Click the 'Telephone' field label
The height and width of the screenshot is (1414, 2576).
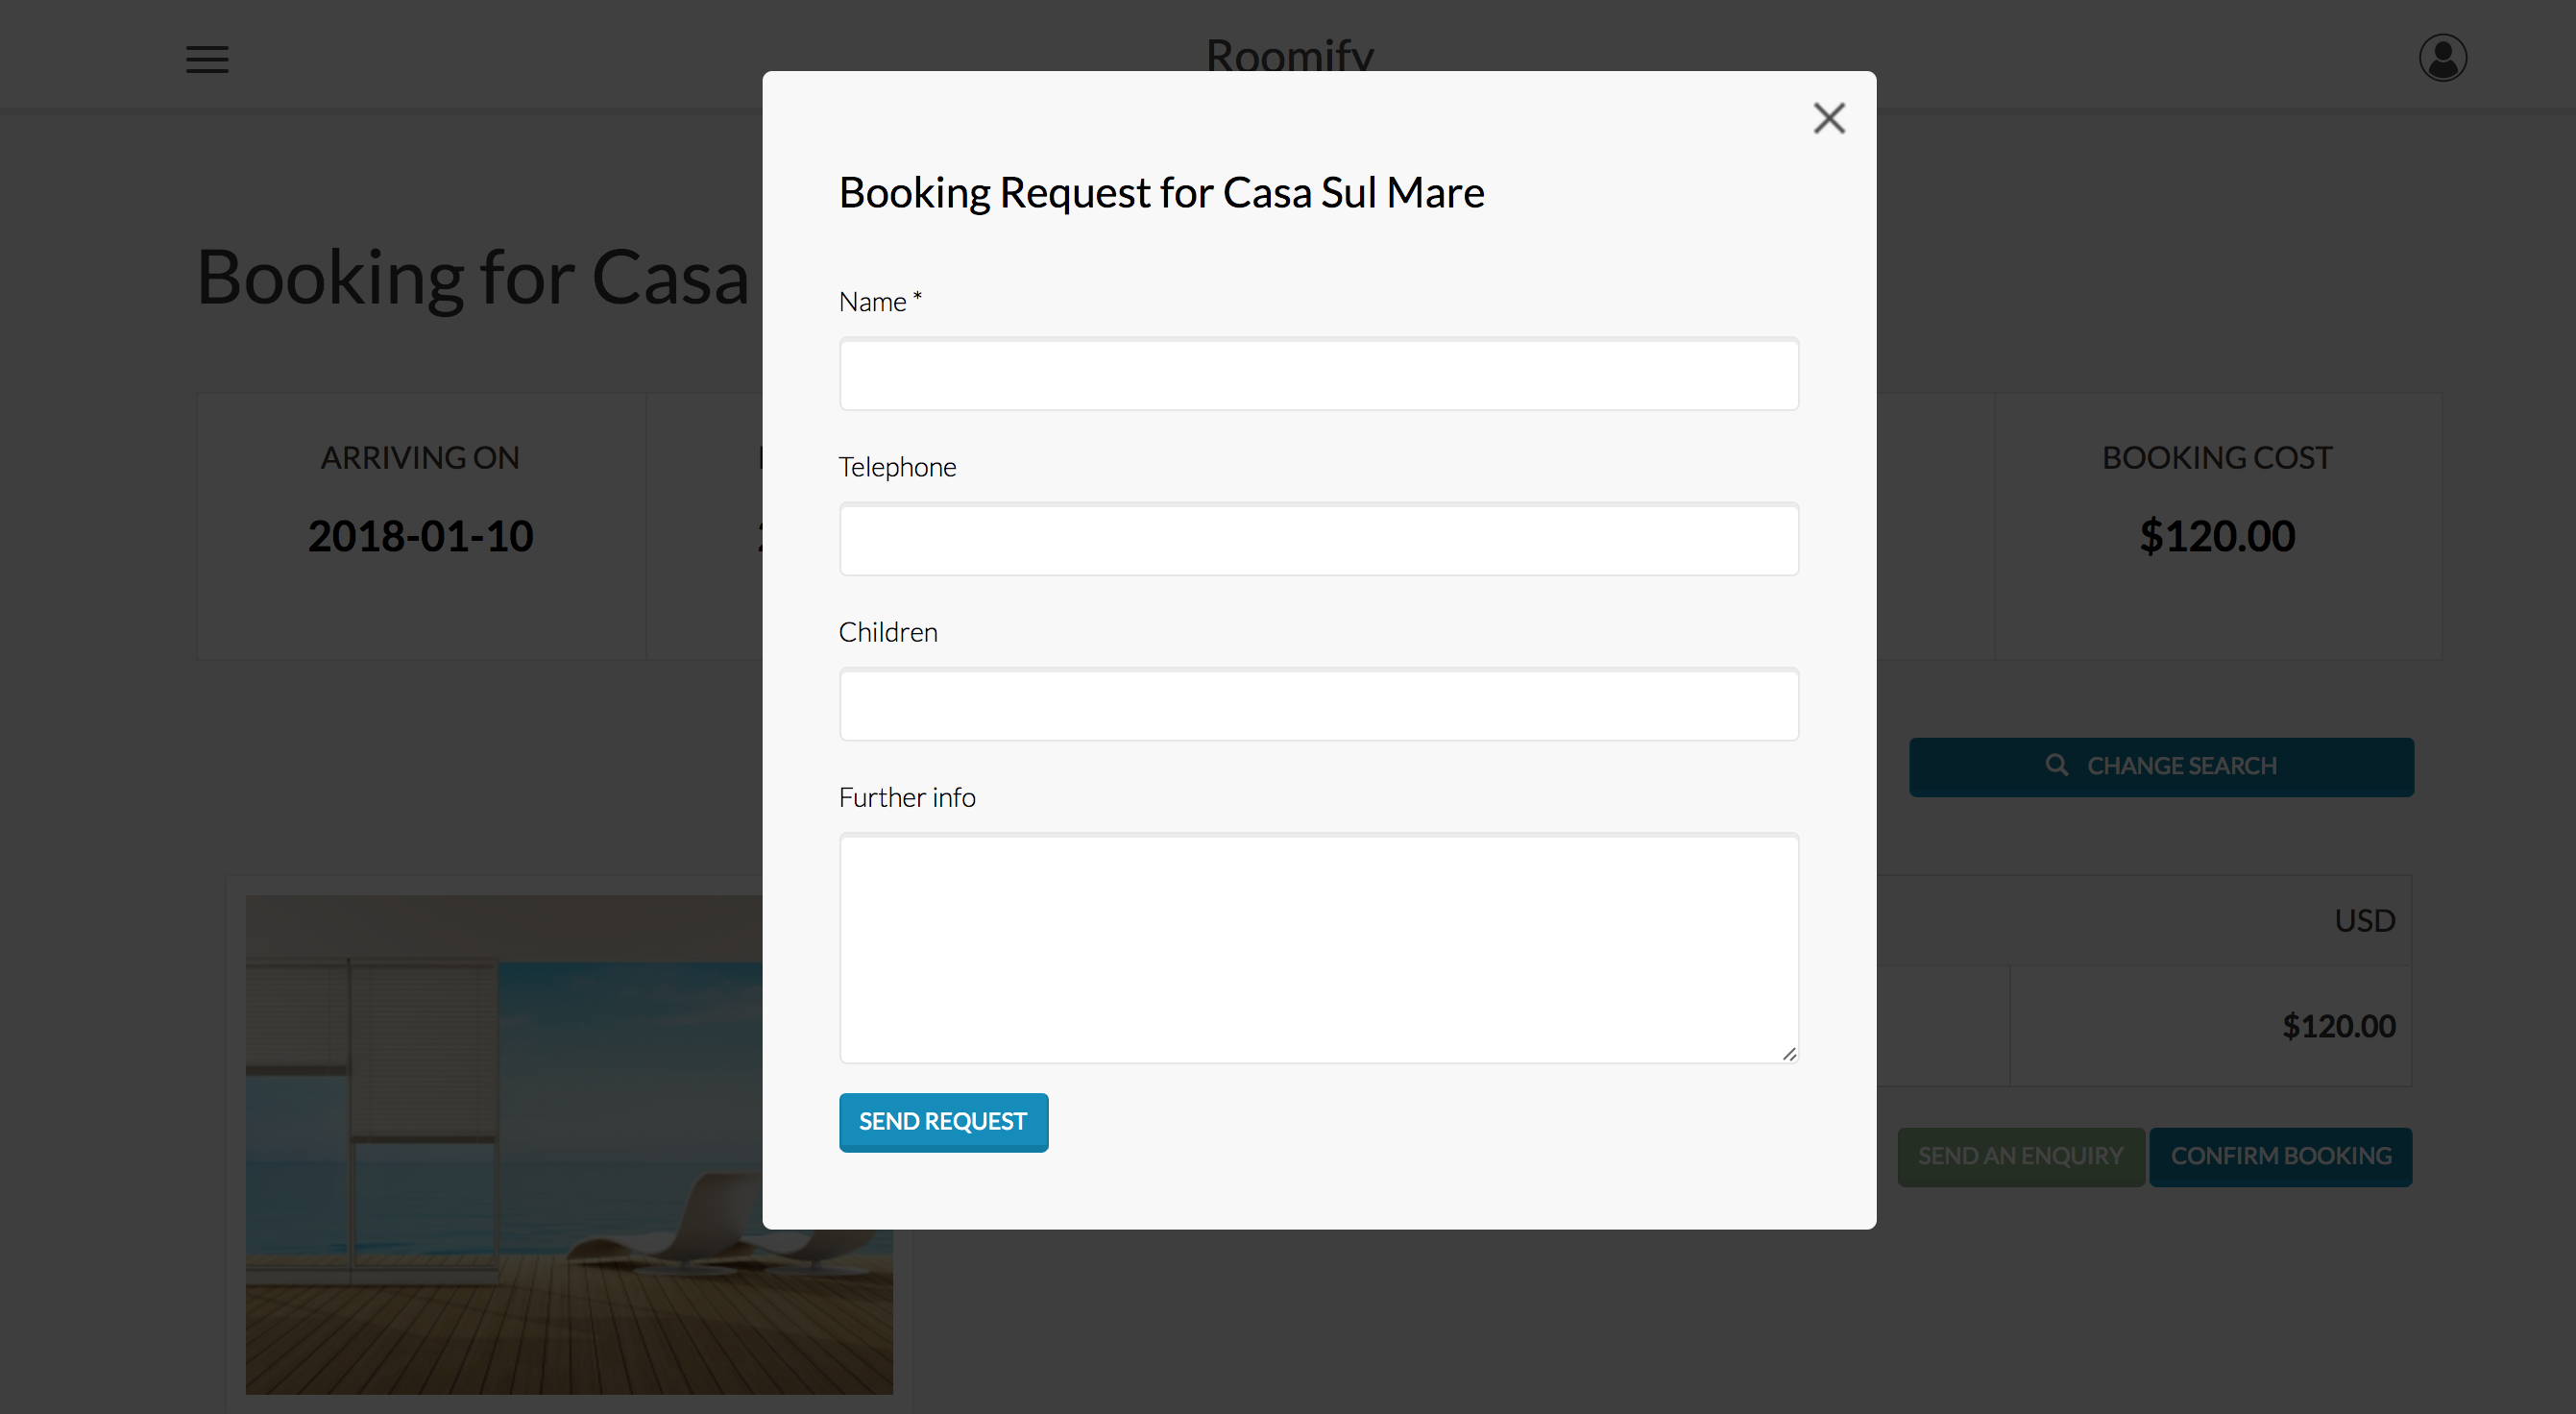[x=897, y=467]
